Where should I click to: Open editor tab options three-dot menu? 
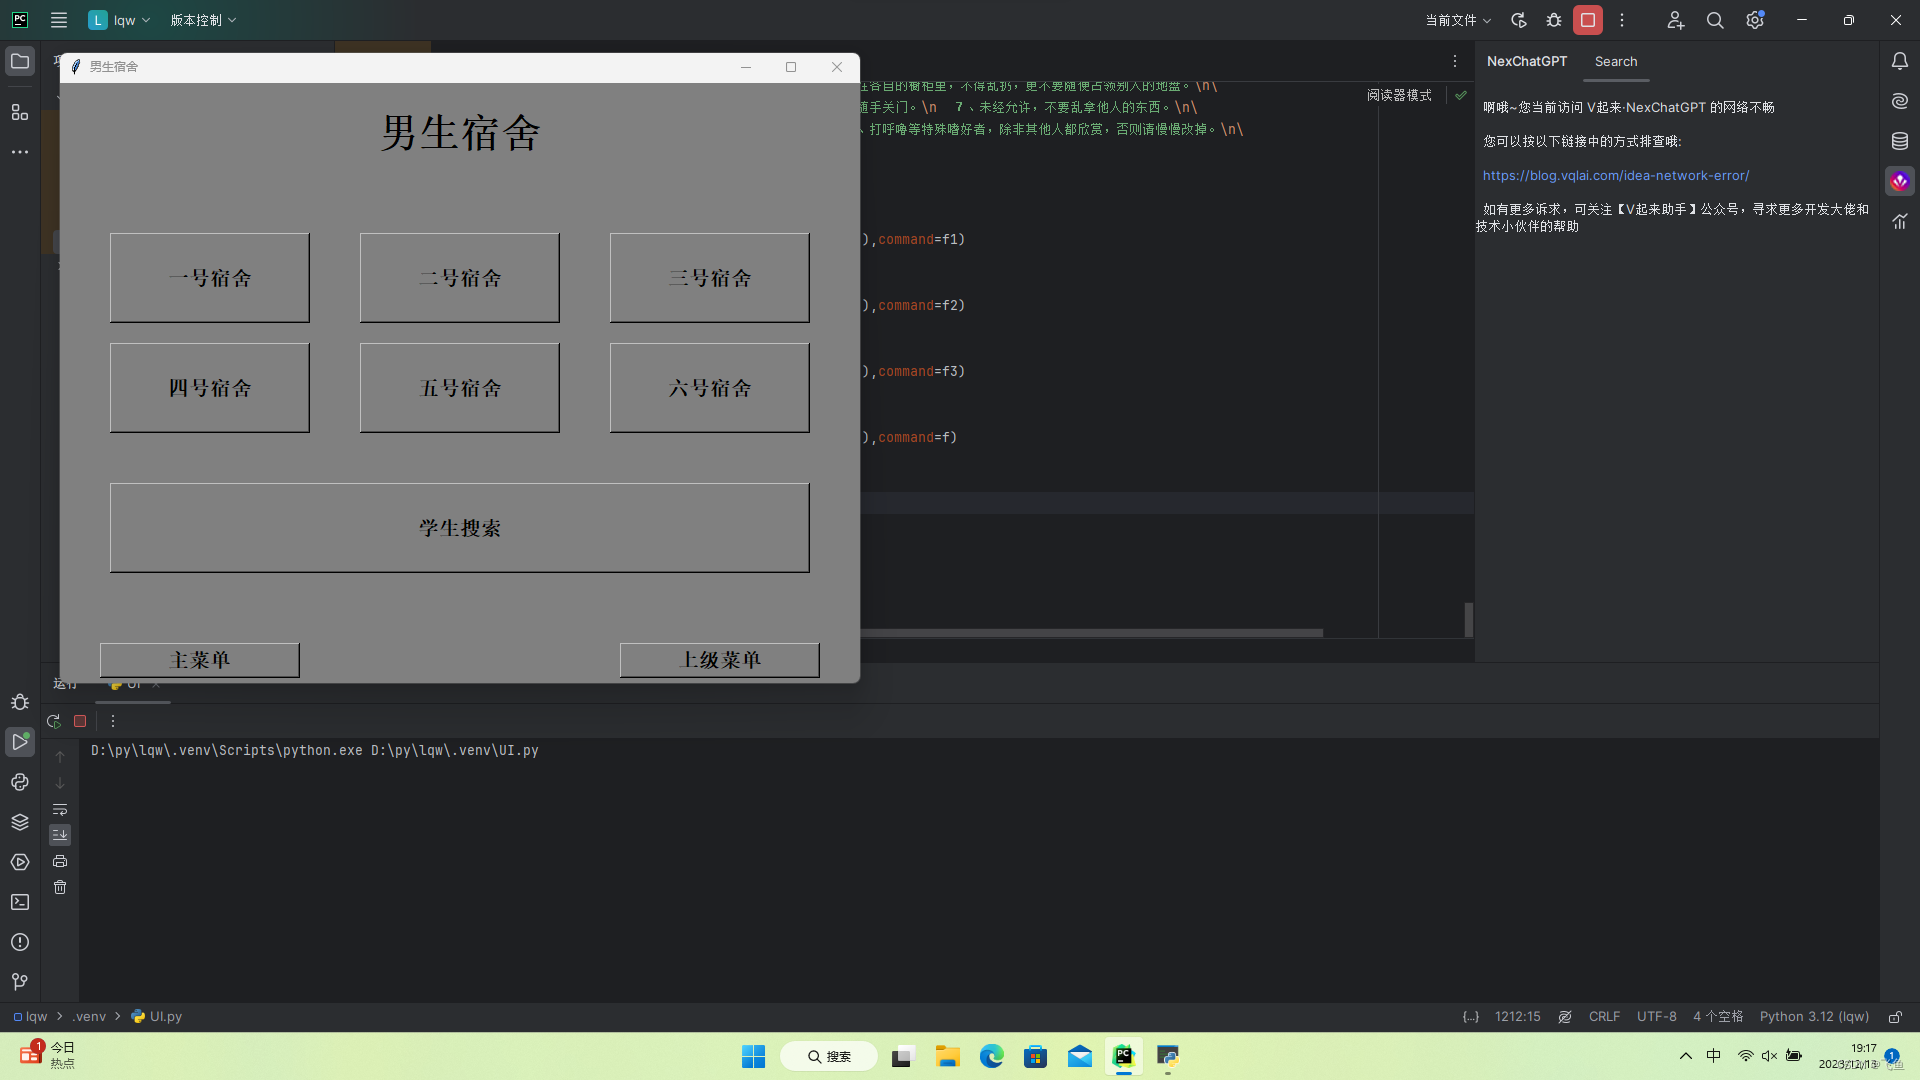click(1455, 61)
